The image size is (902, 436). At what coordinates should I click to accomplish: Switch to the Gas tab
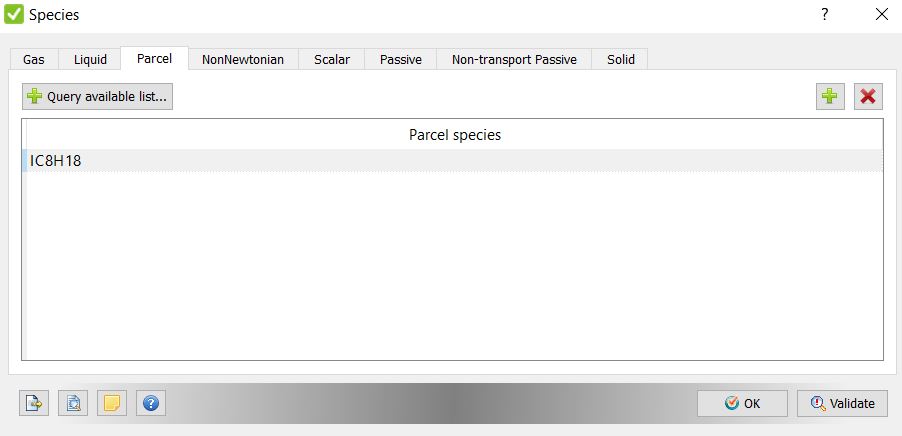pyautogui.click(x=34, y=59)
